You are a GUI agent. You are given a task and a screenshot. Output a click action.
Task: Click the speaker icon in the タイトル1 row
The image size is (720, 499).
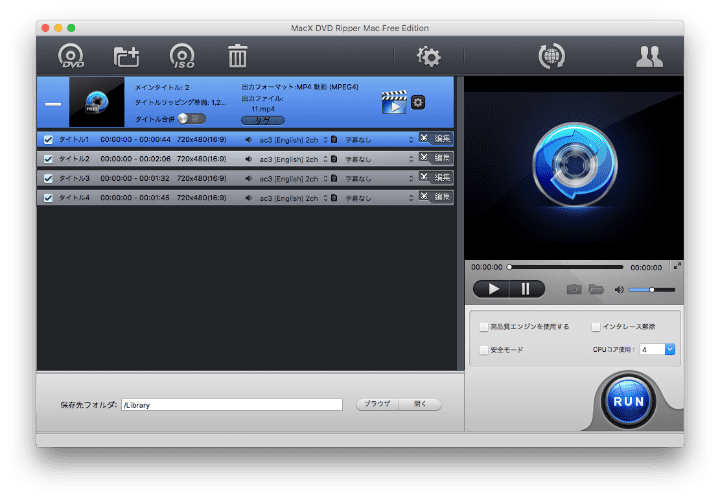click(248, 140)
